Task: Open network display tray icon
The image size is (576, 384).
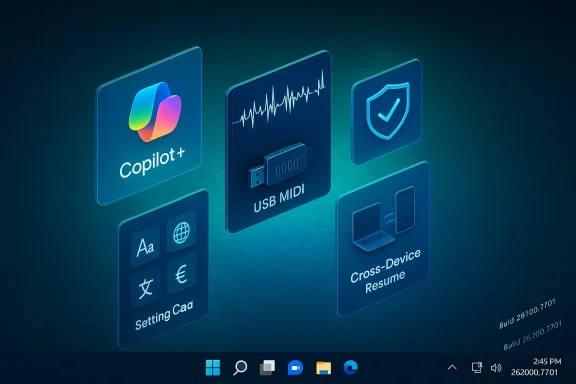Action: click(476, 367)
